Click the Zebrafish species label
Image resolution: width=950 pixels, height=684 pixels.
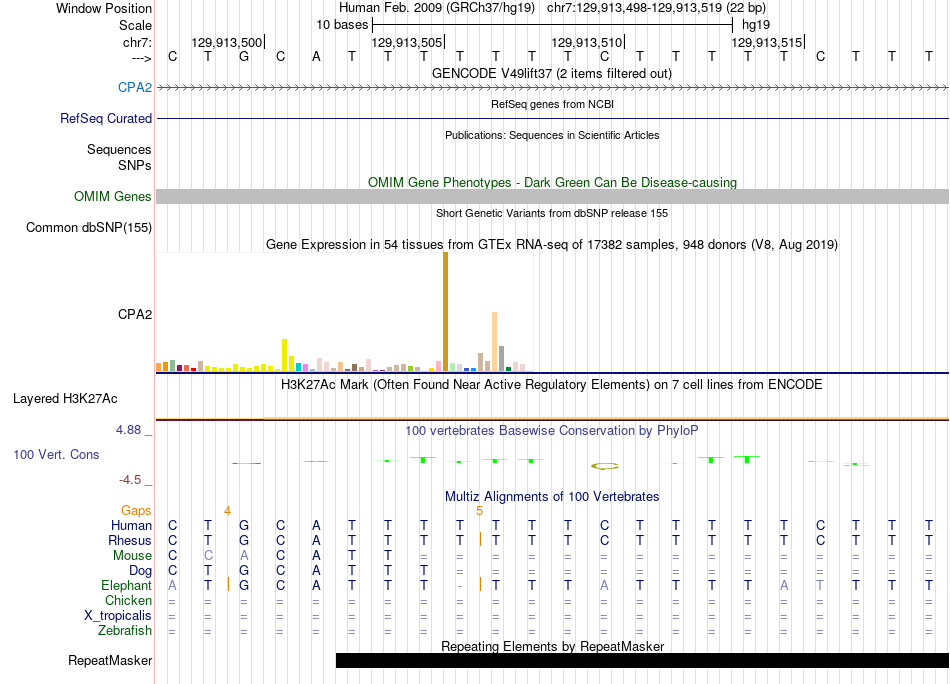(x=125, y=631)
